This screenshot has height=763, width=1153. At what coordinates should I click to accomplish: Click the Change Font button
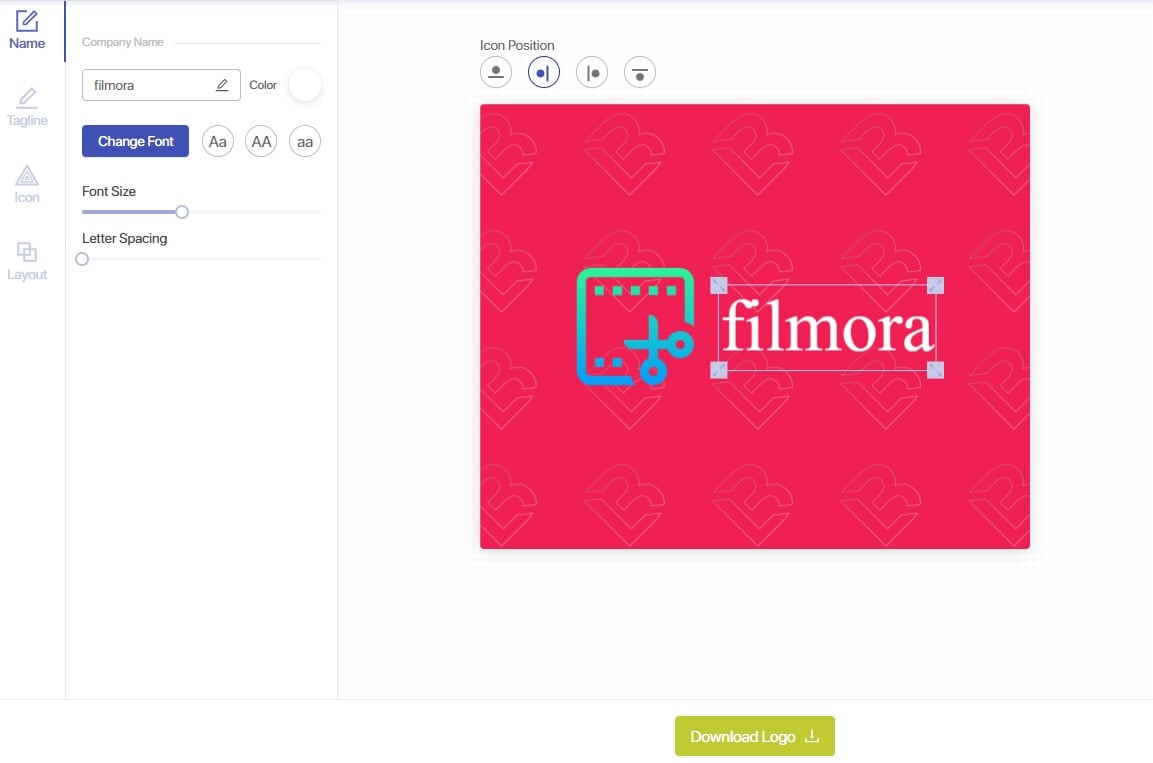[x=135, y=141]
